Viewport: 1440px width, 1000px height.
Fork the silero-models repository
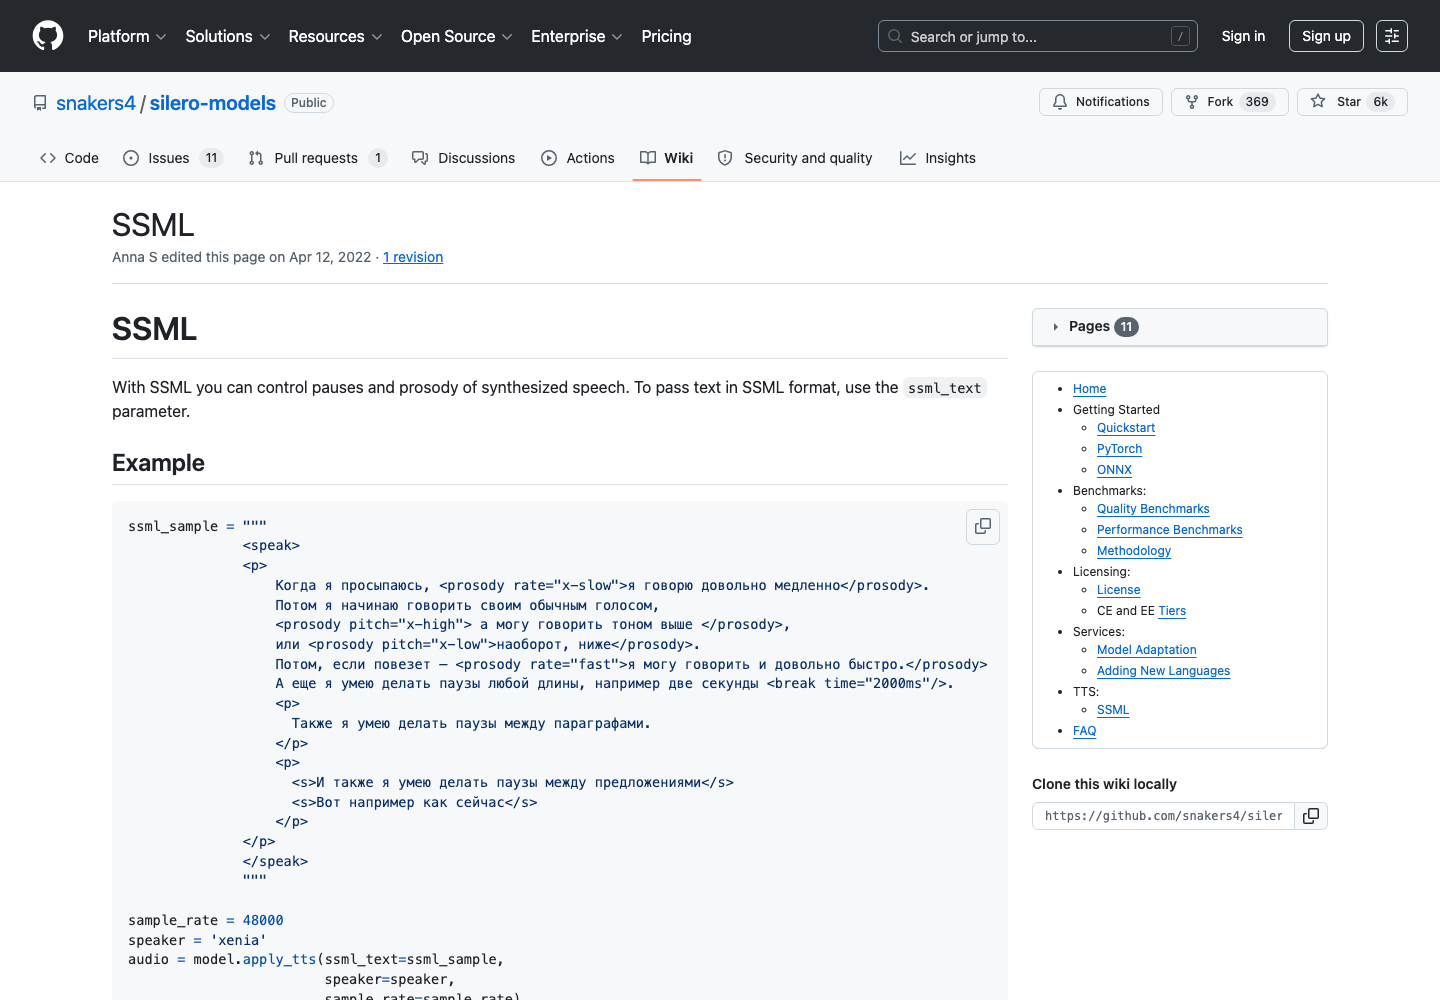(x=1229, y=102)
